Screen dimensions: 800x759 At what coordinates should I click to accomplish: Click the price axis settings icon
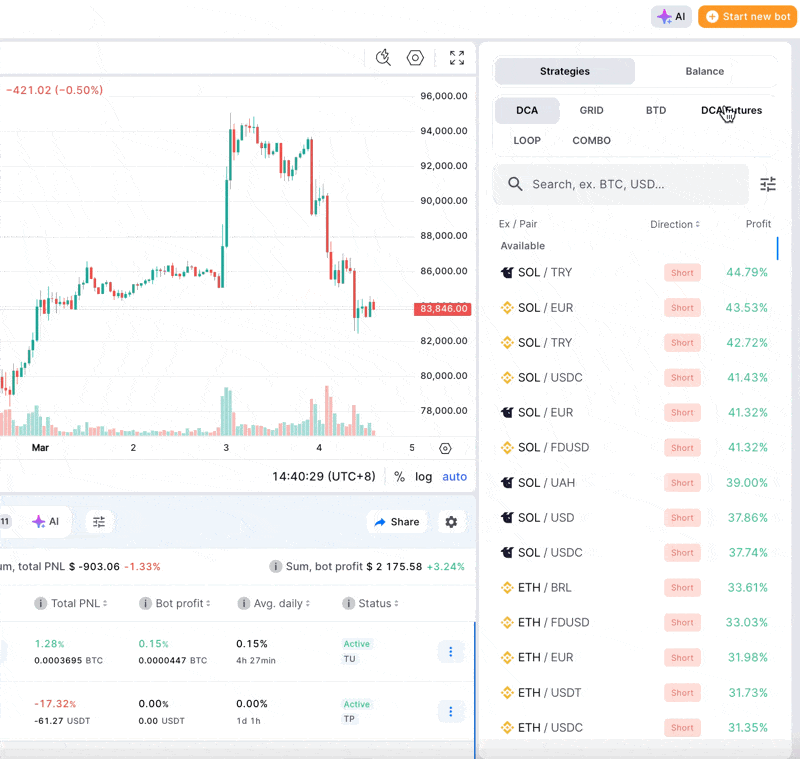point(445,448)
